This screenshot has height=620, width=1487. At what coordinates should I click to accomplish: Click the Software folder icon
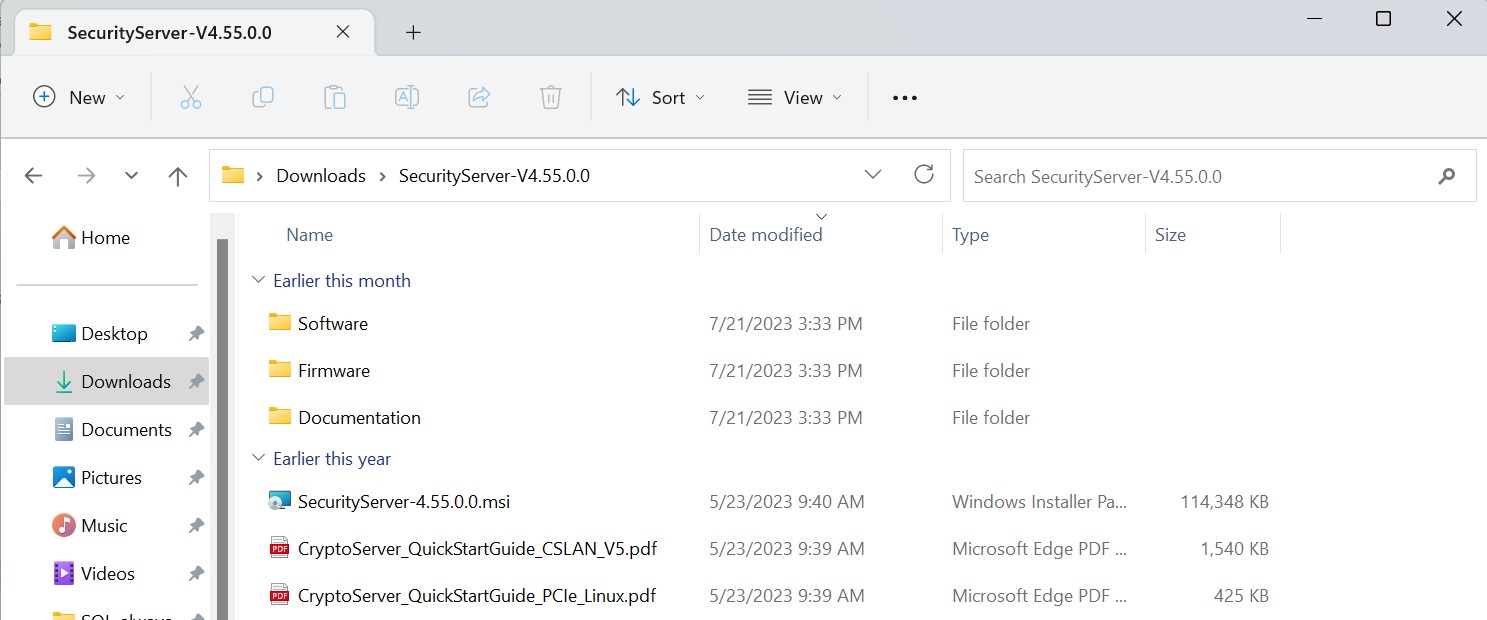pos(280,322)
